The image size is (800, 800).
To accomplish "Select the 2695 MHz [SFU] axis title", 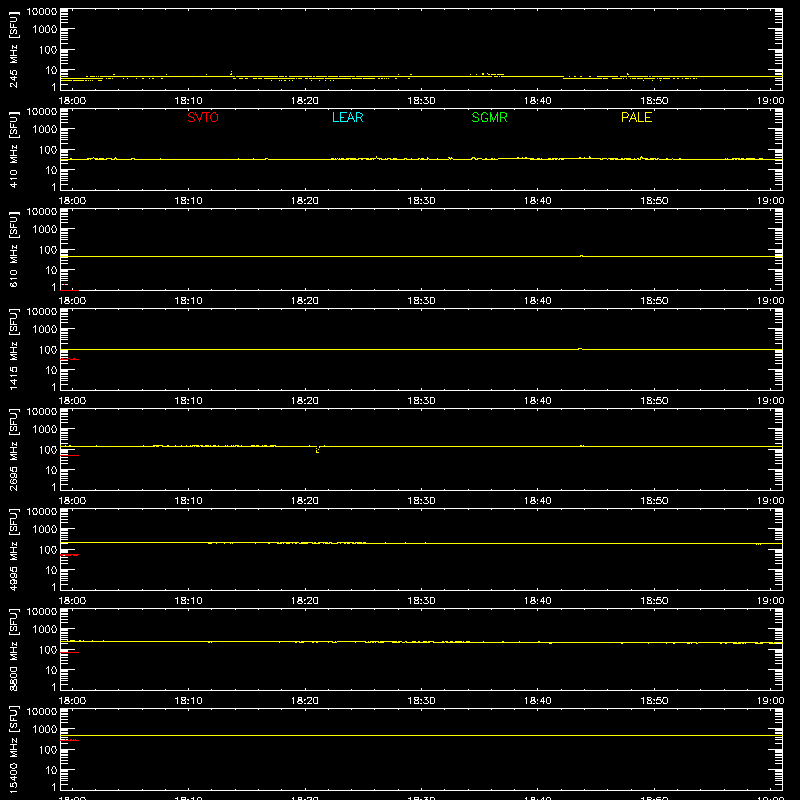I will pyautogui.click(x=13, y=449).
